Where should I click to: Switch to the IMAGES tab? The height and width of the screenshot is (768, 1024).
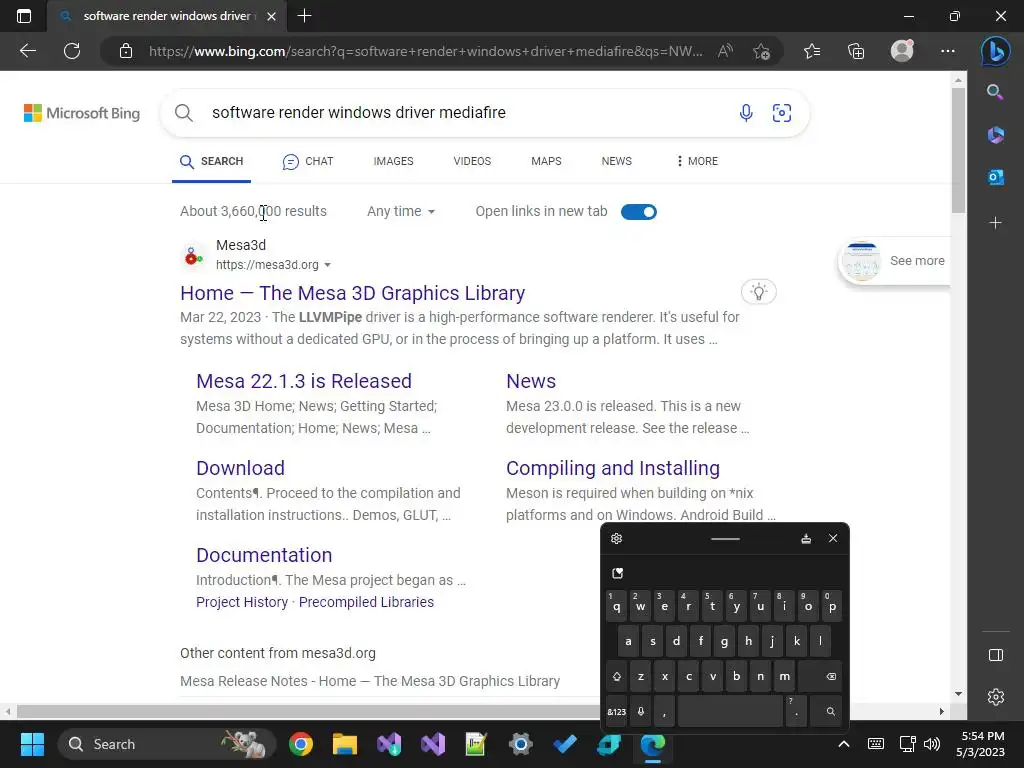(x=393, y=161)
